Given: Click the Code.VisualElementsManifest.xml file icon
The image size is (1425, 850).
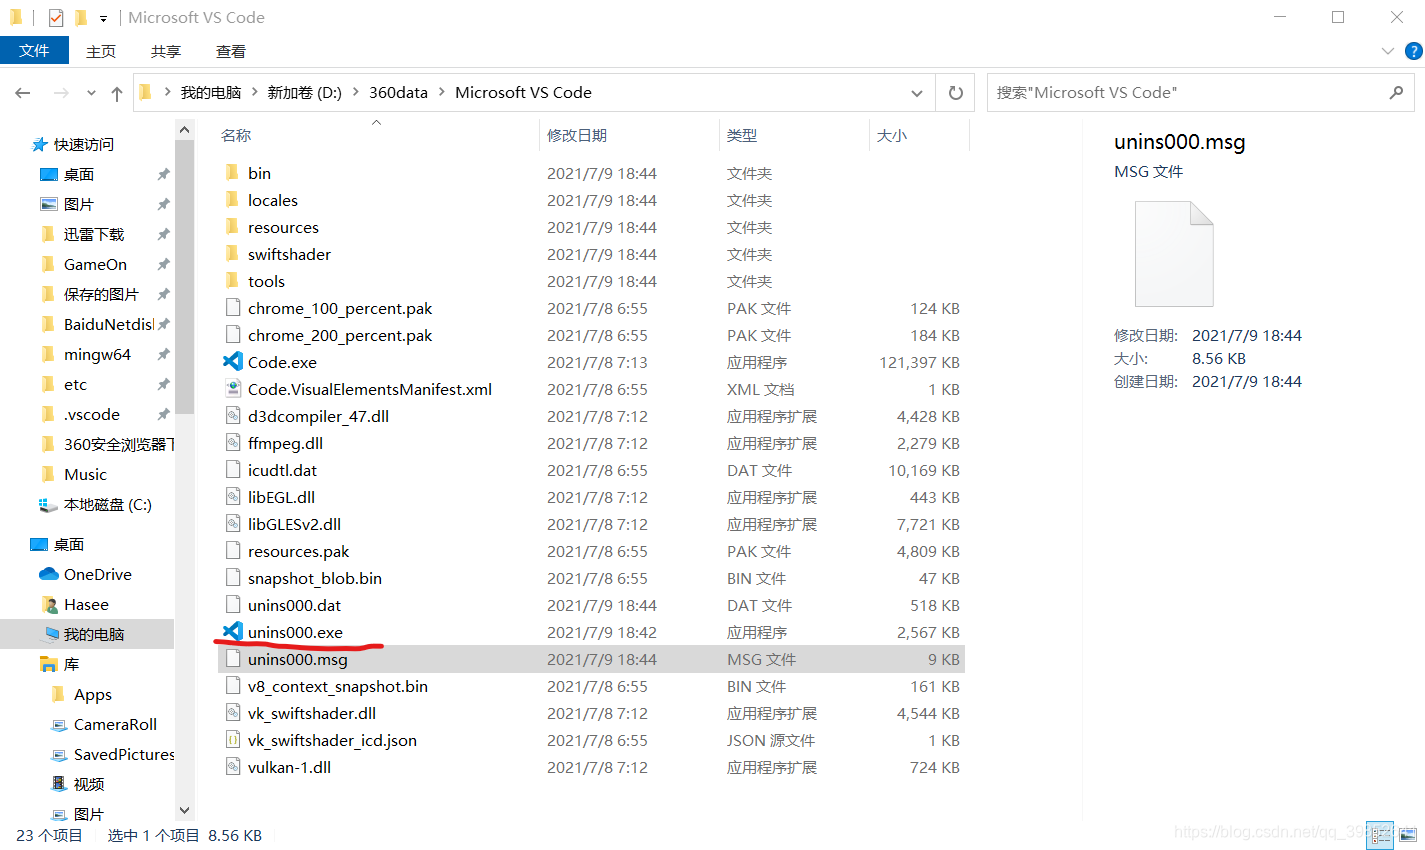Looking at the screenshot, I should point(233,389).
